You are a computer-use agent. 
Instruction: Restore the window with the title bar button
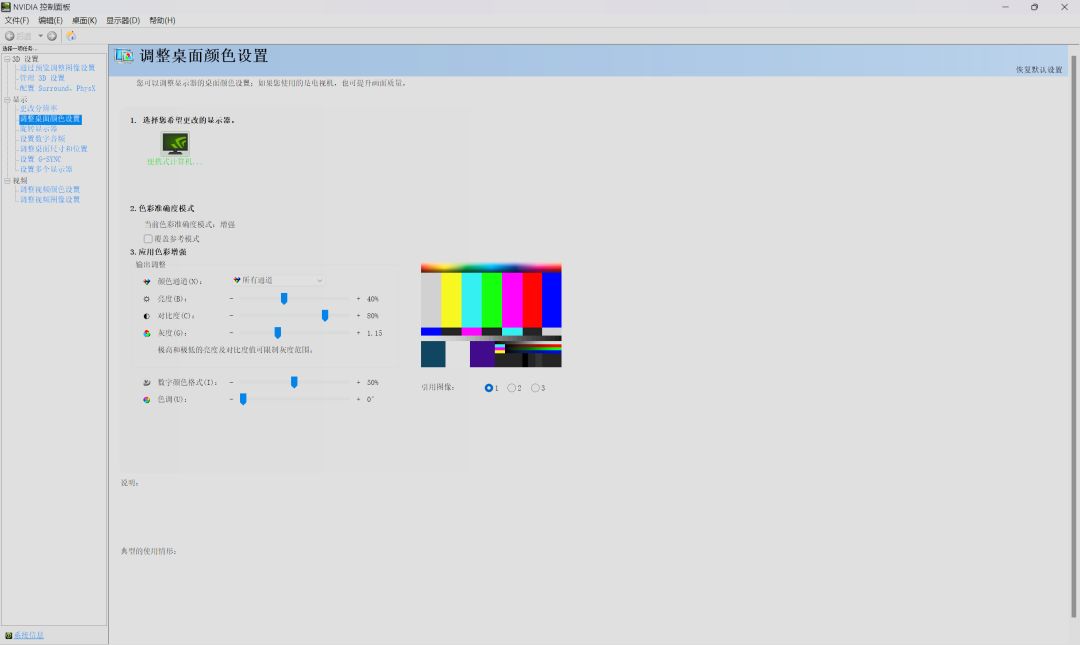coord(1035,7)
